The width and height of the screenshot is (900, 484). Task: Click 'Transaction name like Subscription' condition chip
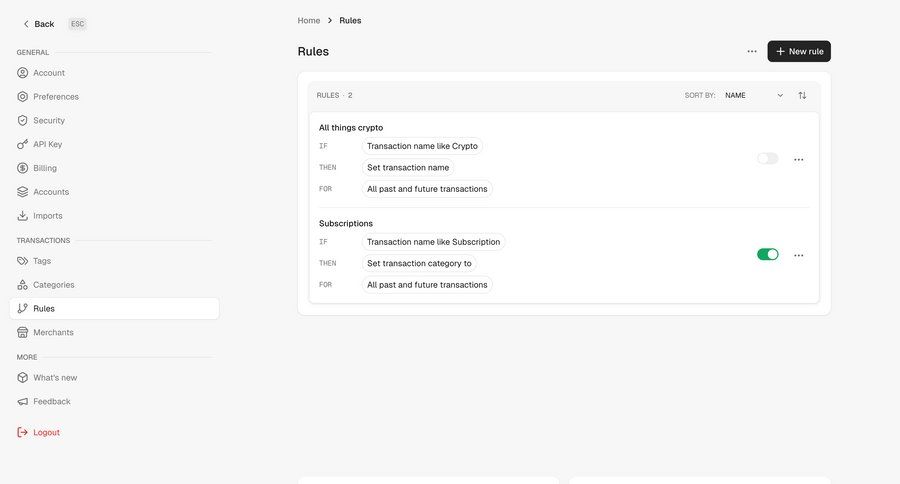[433, 242]
